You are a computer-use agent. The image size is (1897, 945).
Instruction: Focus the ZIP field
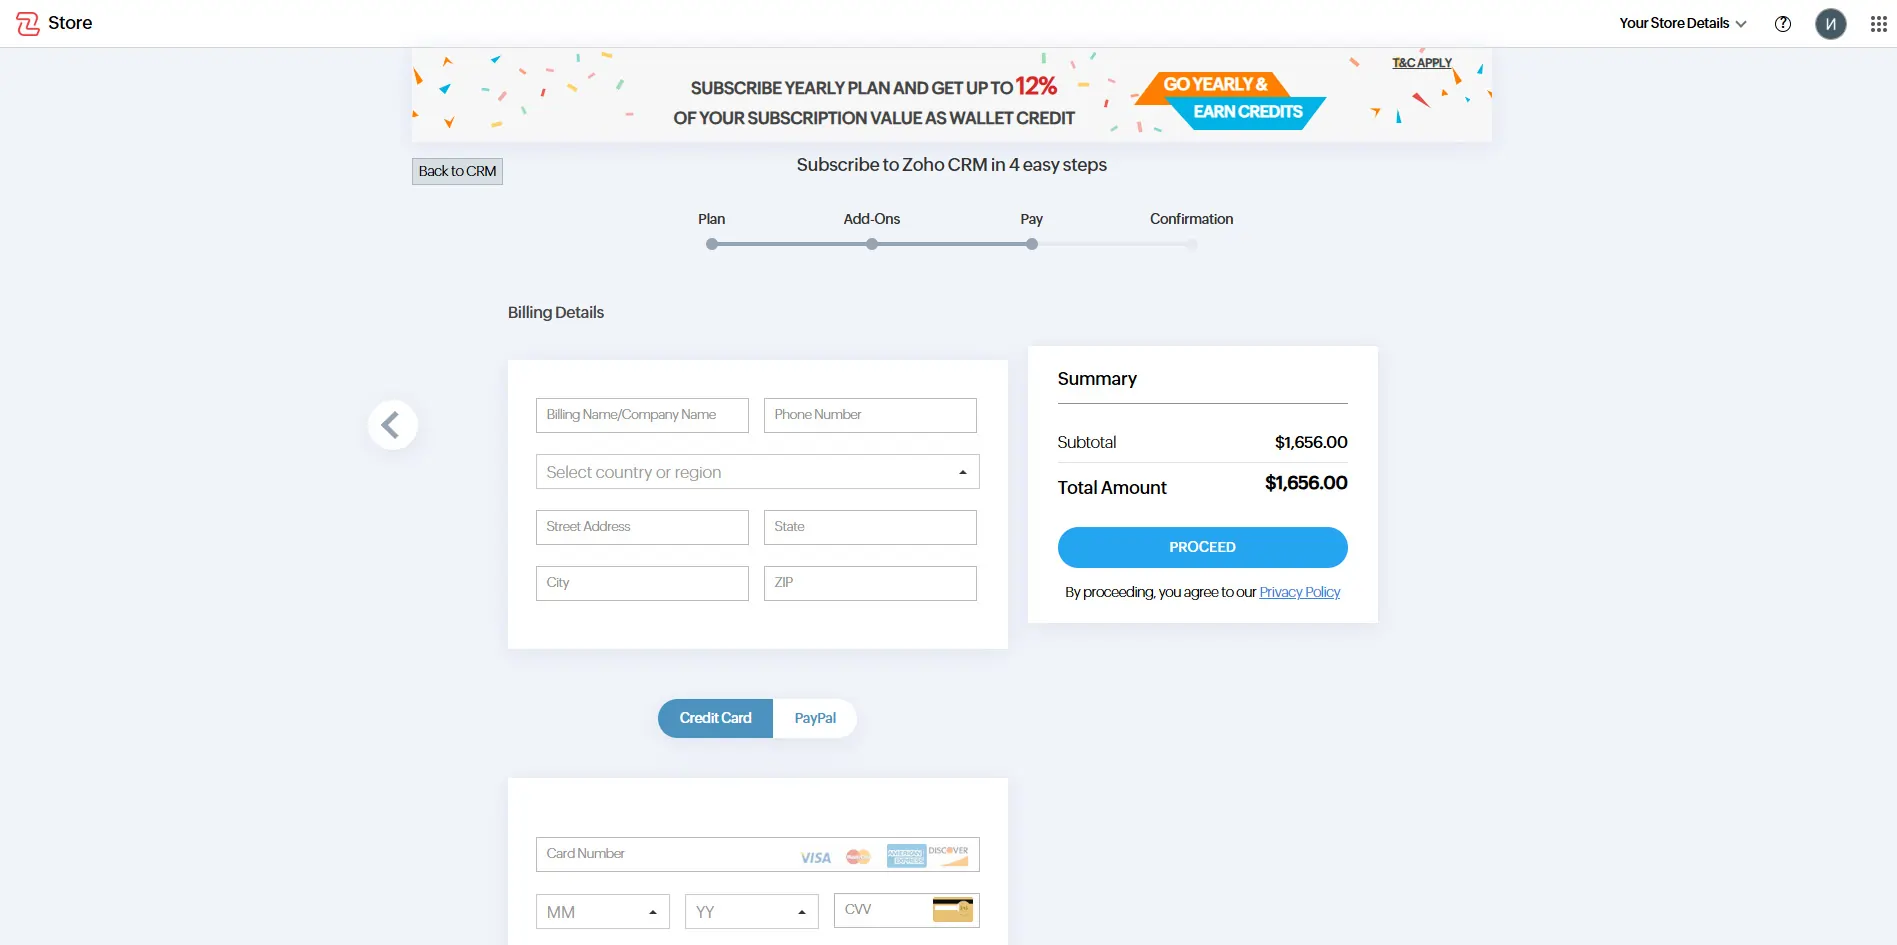point(870,583)
